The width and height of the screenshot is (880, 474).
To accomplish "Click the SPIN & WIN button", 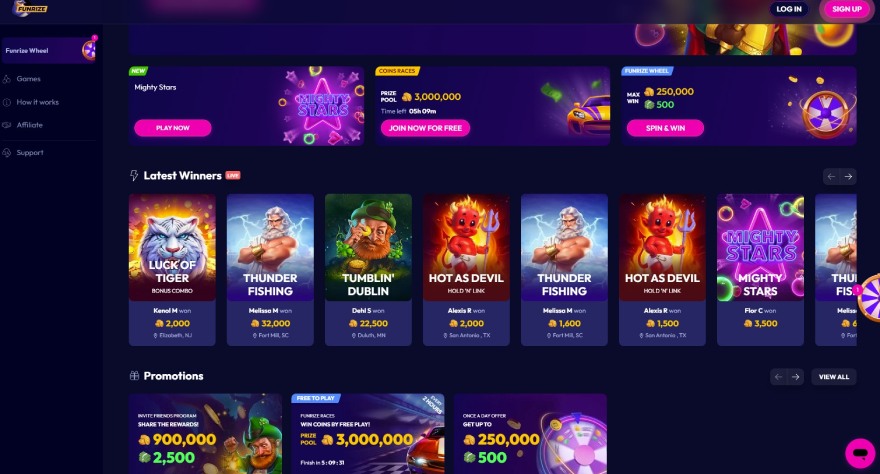I will (x=665, y=128).
